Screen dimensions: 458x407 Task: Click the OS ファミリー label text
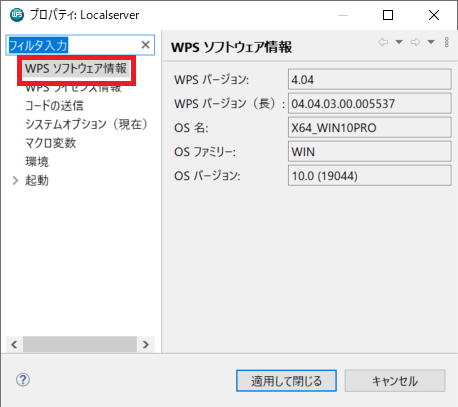[x=205, y=152]
